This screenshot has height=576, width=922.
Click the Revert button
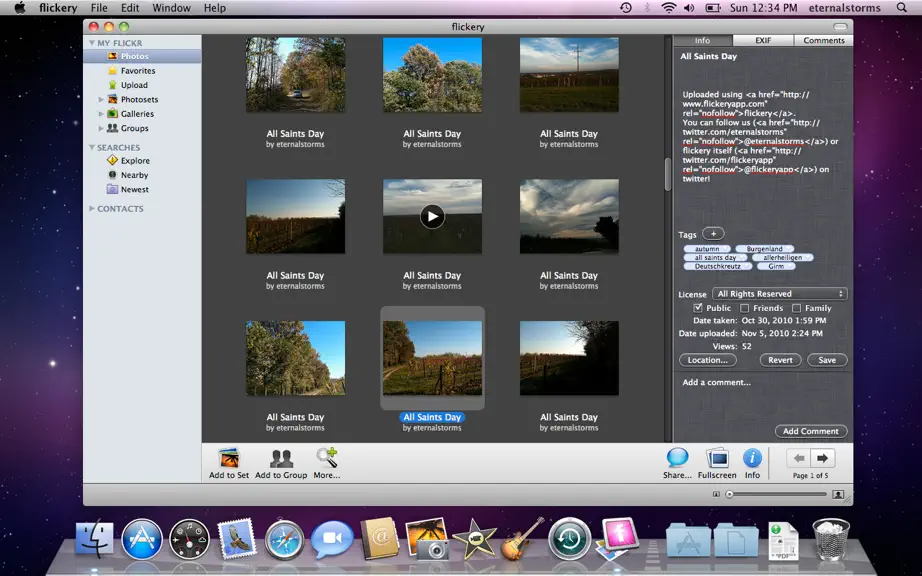click(x=780, y=360)
